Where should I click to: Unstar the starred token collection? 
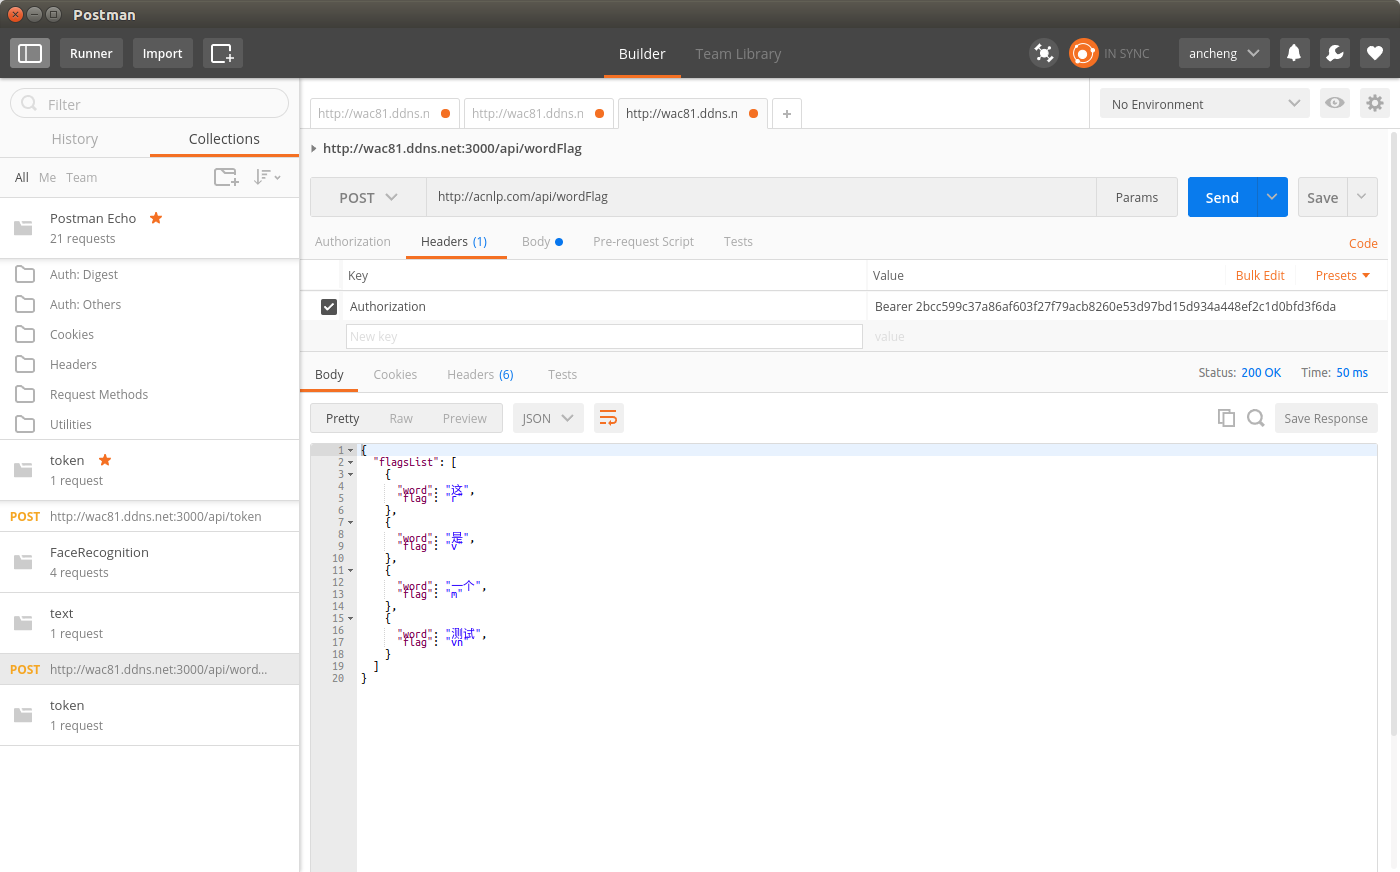point(105,460)
